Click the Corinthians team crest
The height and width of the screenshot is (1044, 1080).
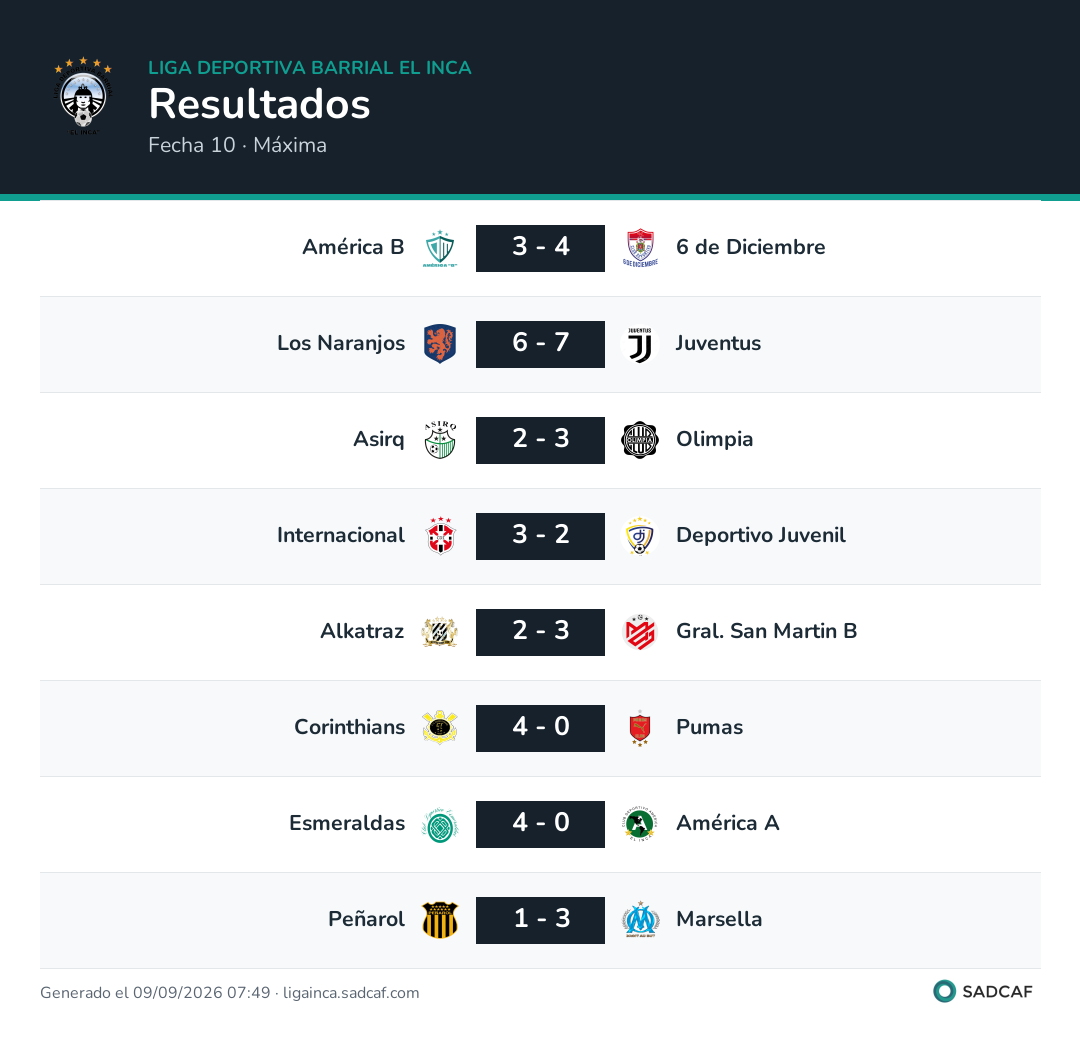[439, 728]
